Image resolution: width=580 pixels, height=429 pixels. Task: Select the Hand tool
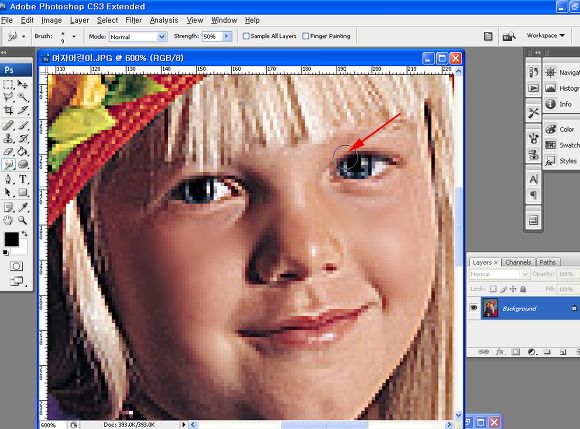tap(8, 220)
